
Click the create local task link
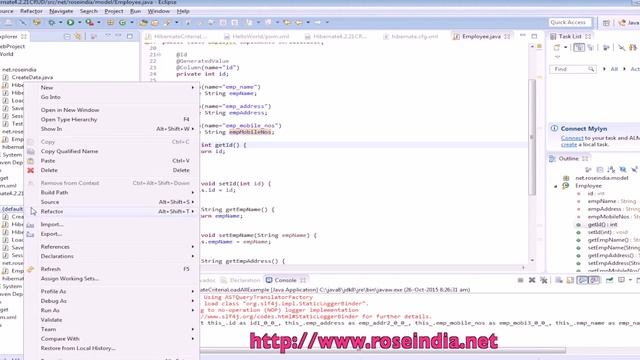(x=569, y=144)
